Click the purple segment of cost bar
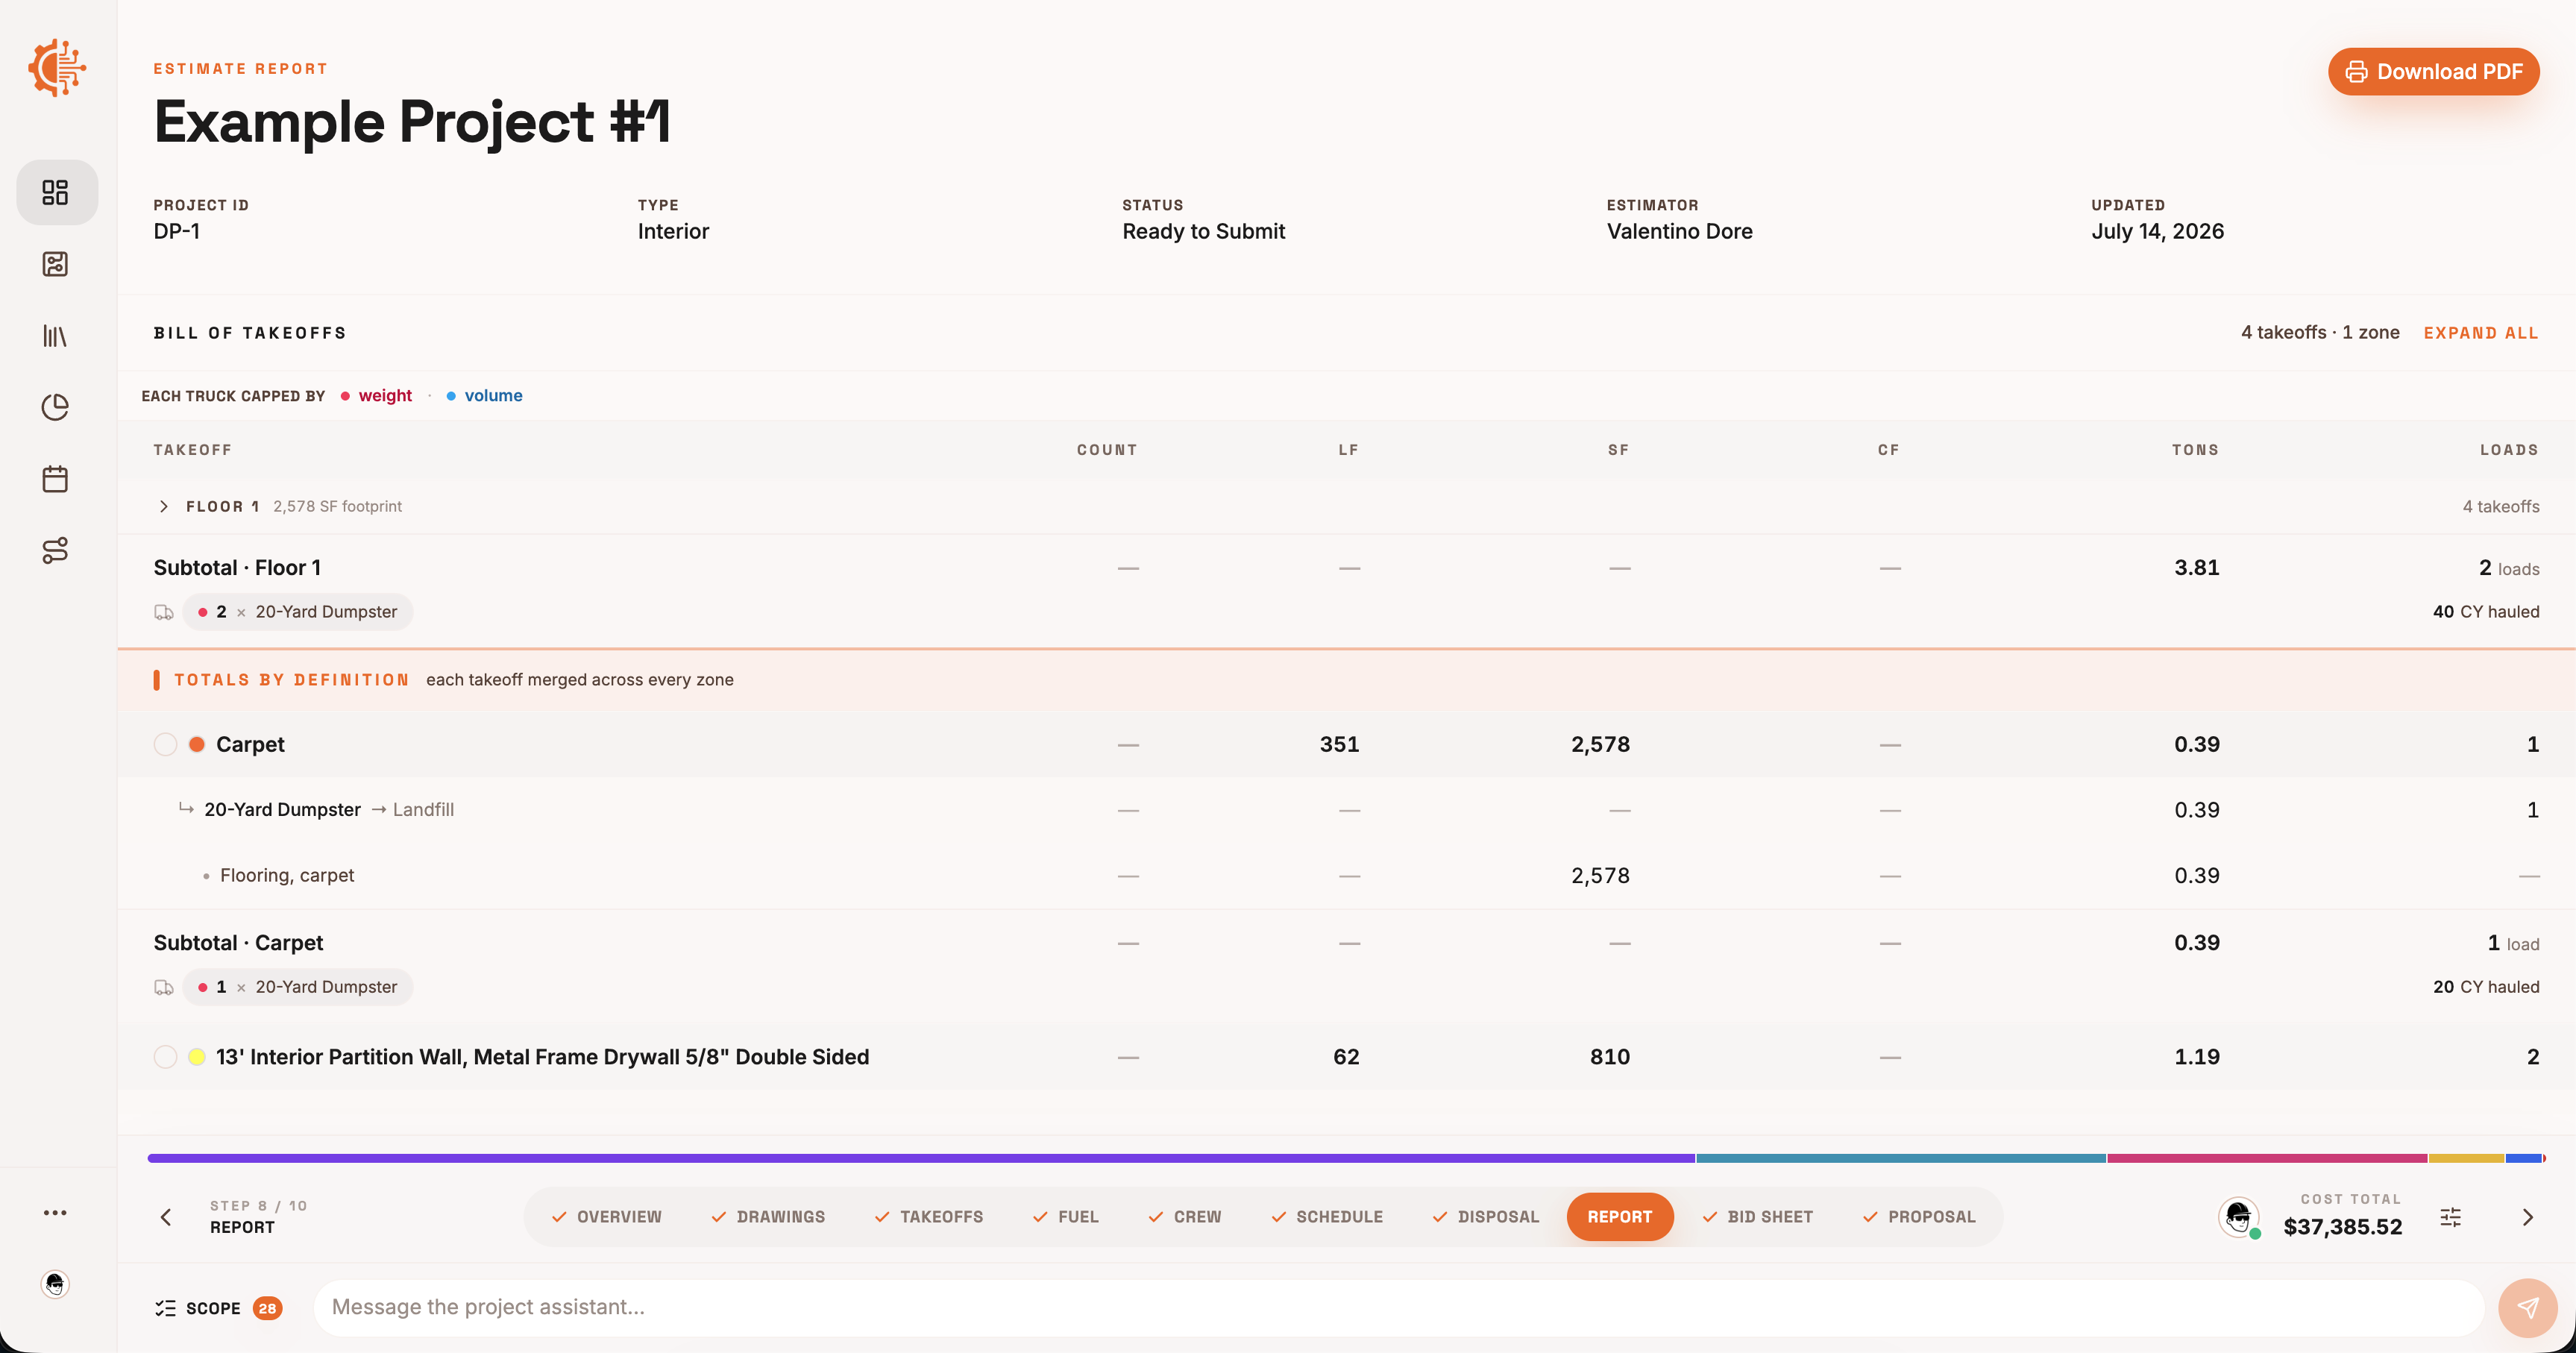 pyautogui.click(x=921, y=1158)
